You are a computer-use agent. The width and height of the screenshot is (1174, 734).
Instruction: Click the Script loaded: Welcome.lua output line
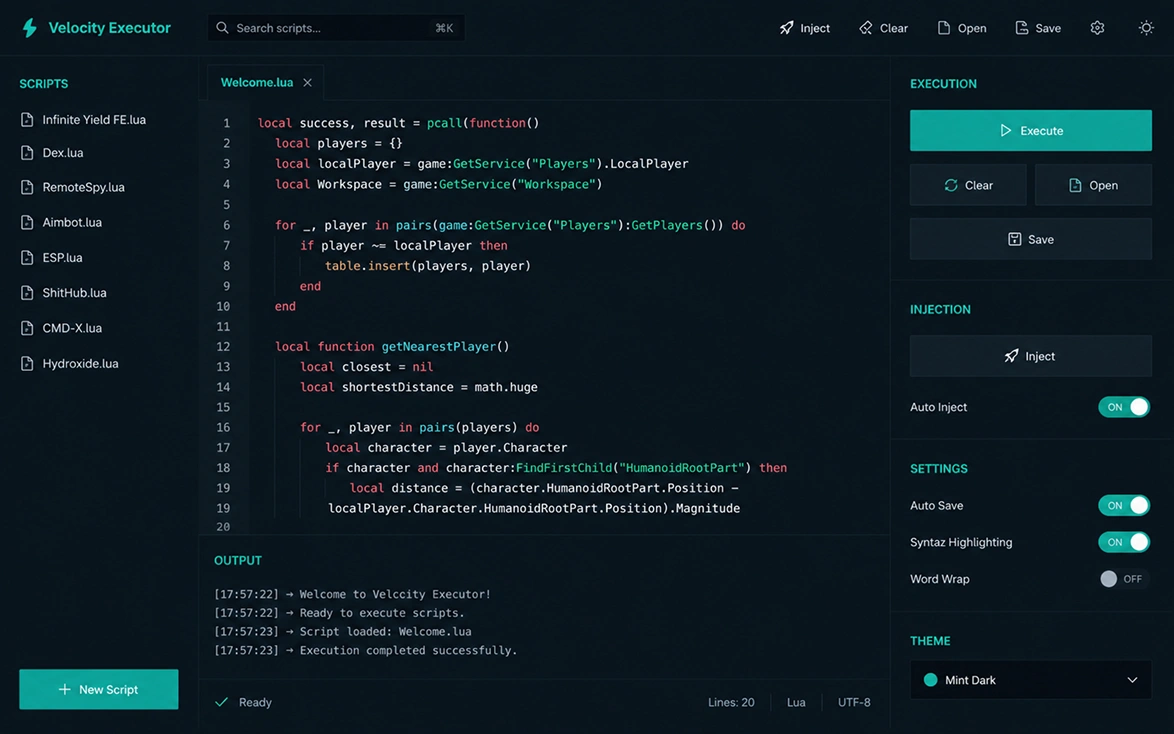point(343,631)
